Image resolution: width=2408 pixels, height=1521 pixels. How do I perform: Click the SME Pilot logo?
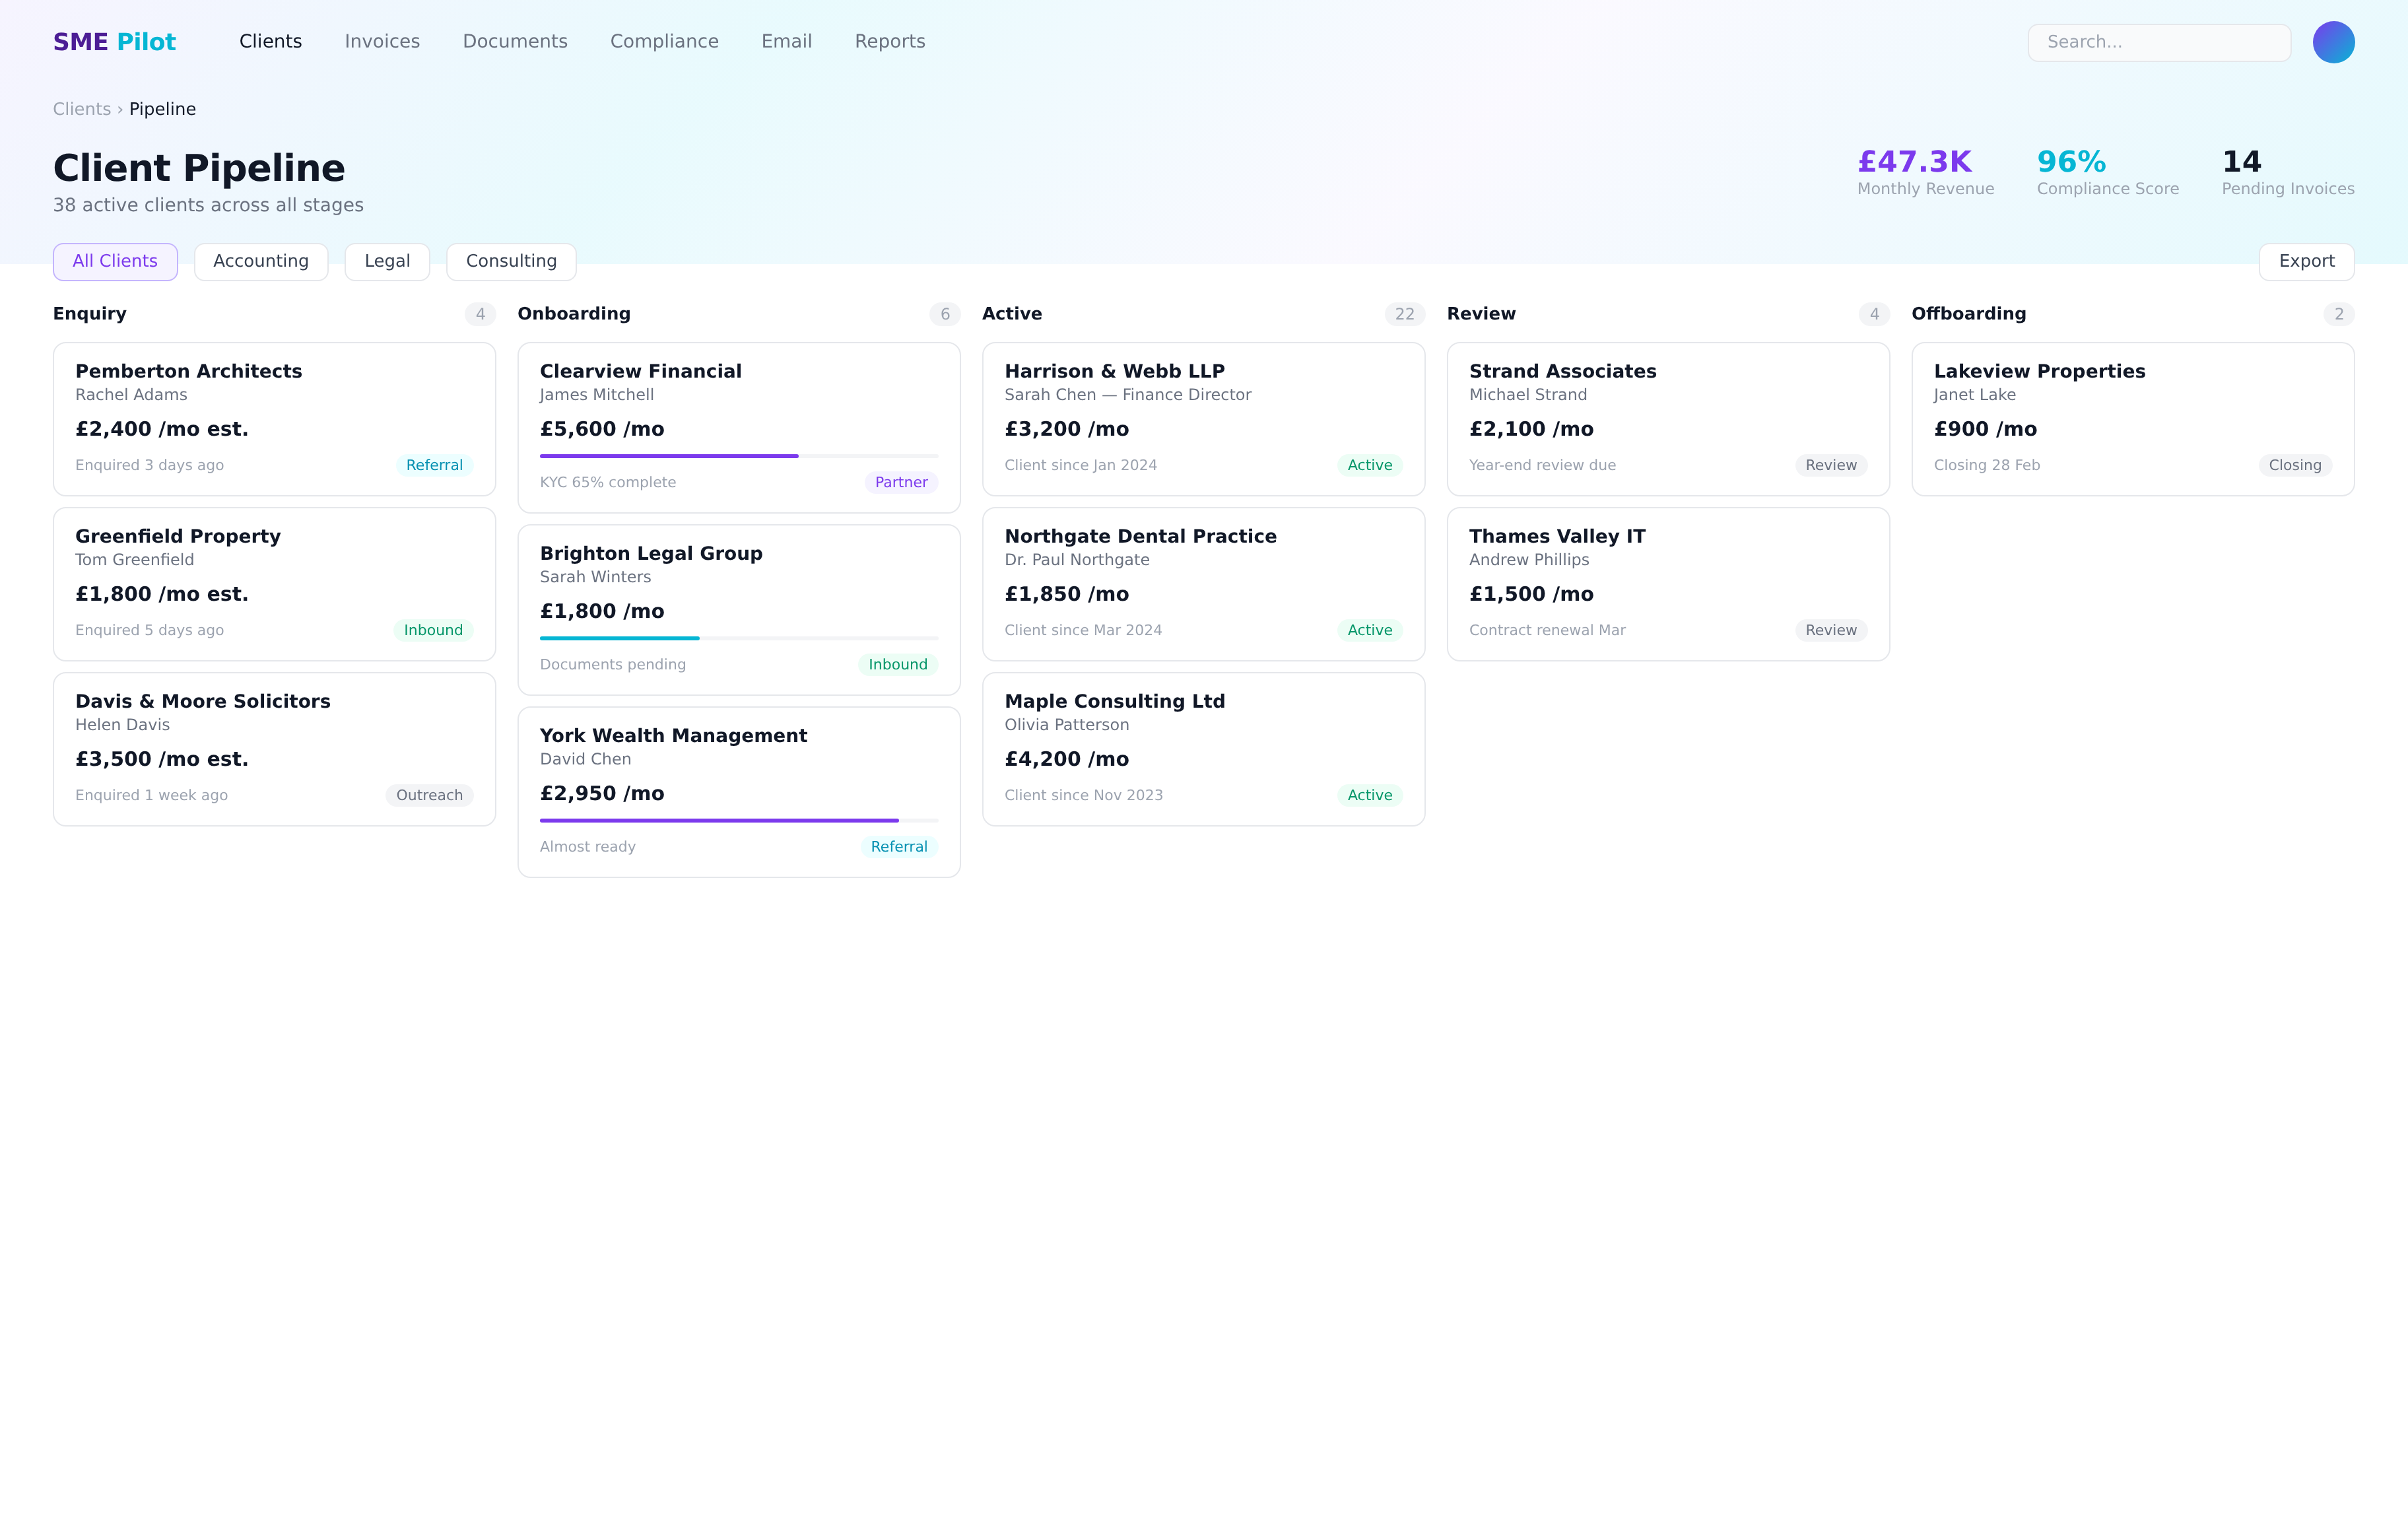(x=114, y=42)
